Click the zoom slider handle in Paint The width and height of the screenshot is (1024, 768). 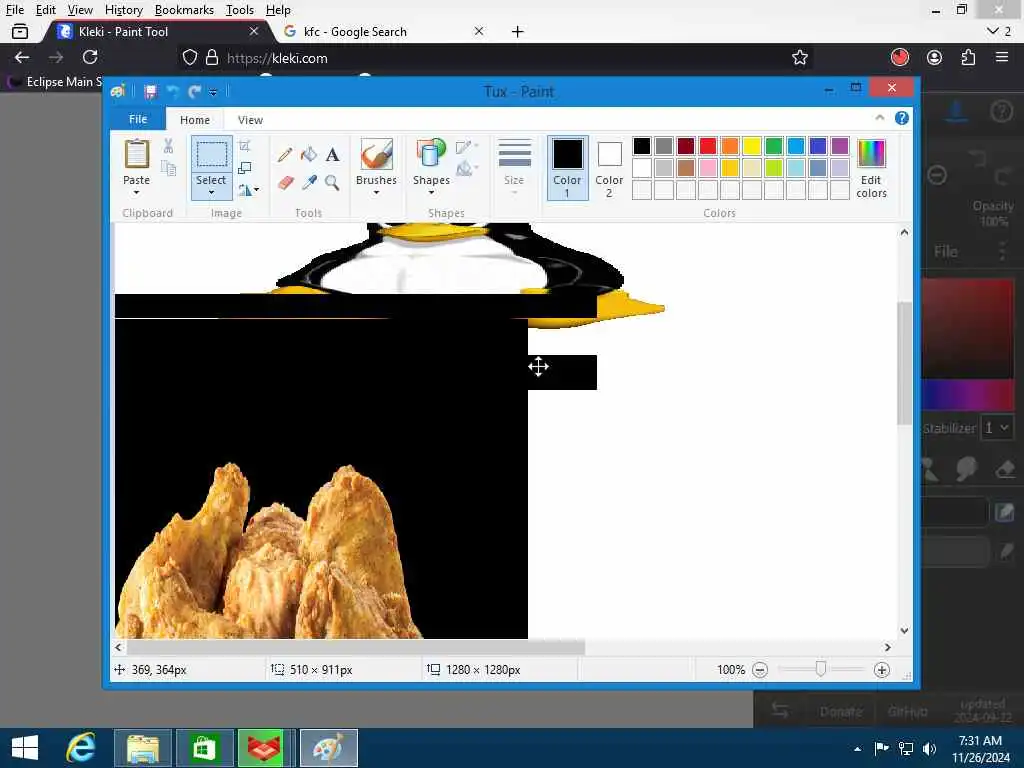[821, 669]
